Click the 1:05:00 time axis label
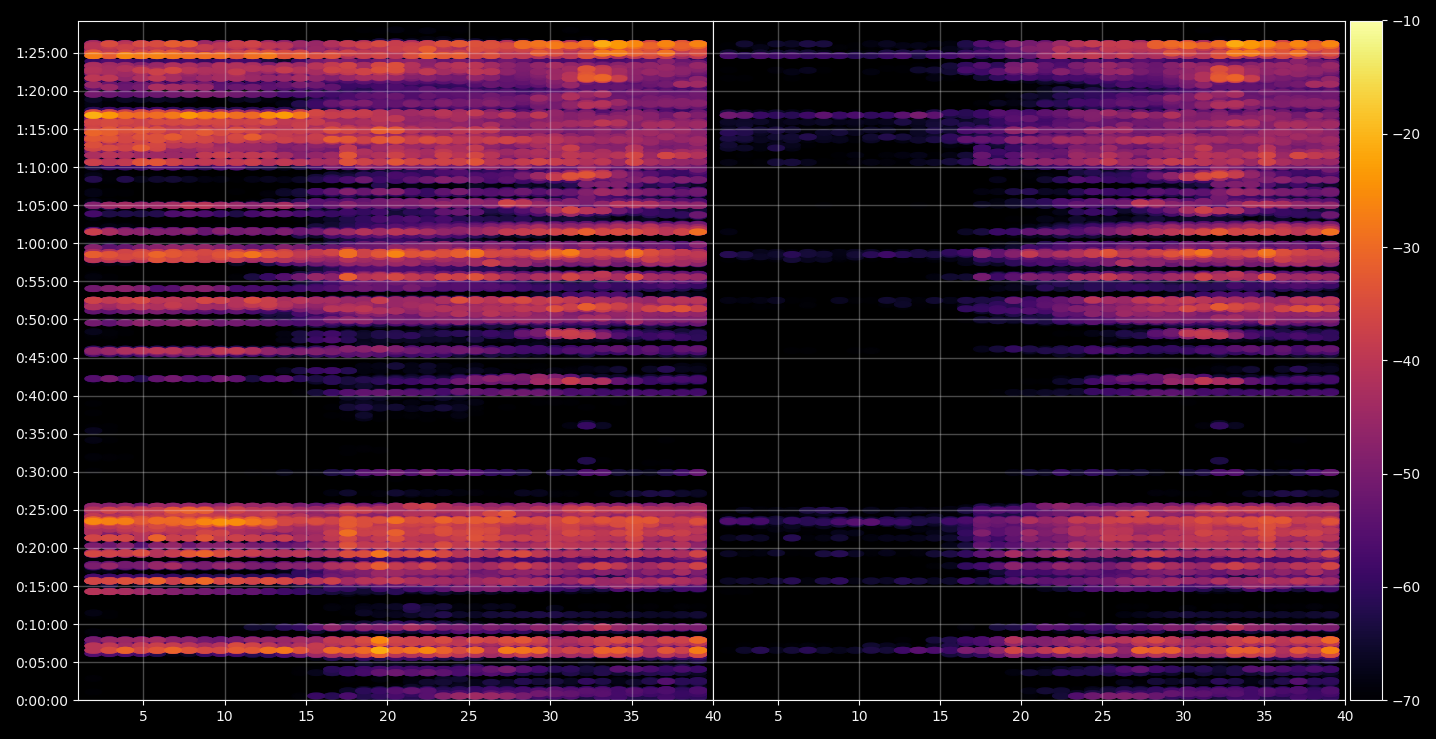Viewport: 1436px width, 739px height. [x=42, y=205]
